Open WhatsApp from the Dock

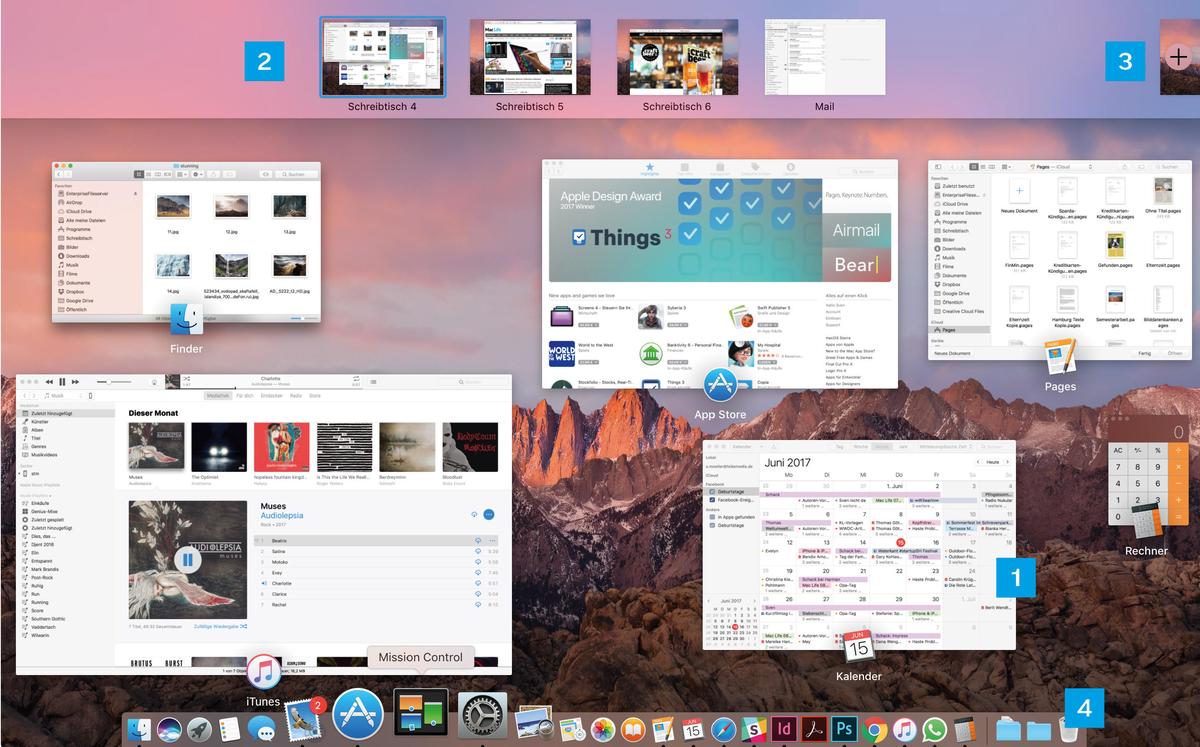[x=934, y=730]
